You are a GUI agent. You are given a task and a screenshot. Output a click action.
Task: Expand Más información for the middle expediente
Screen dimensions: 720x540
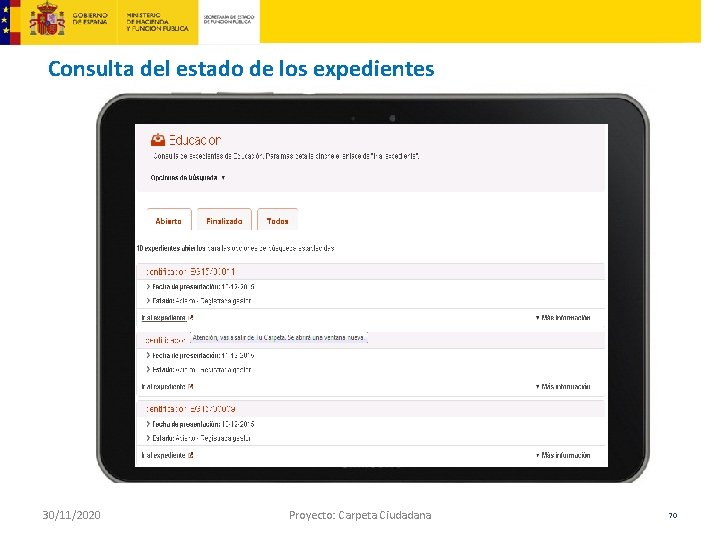(563, 387)
